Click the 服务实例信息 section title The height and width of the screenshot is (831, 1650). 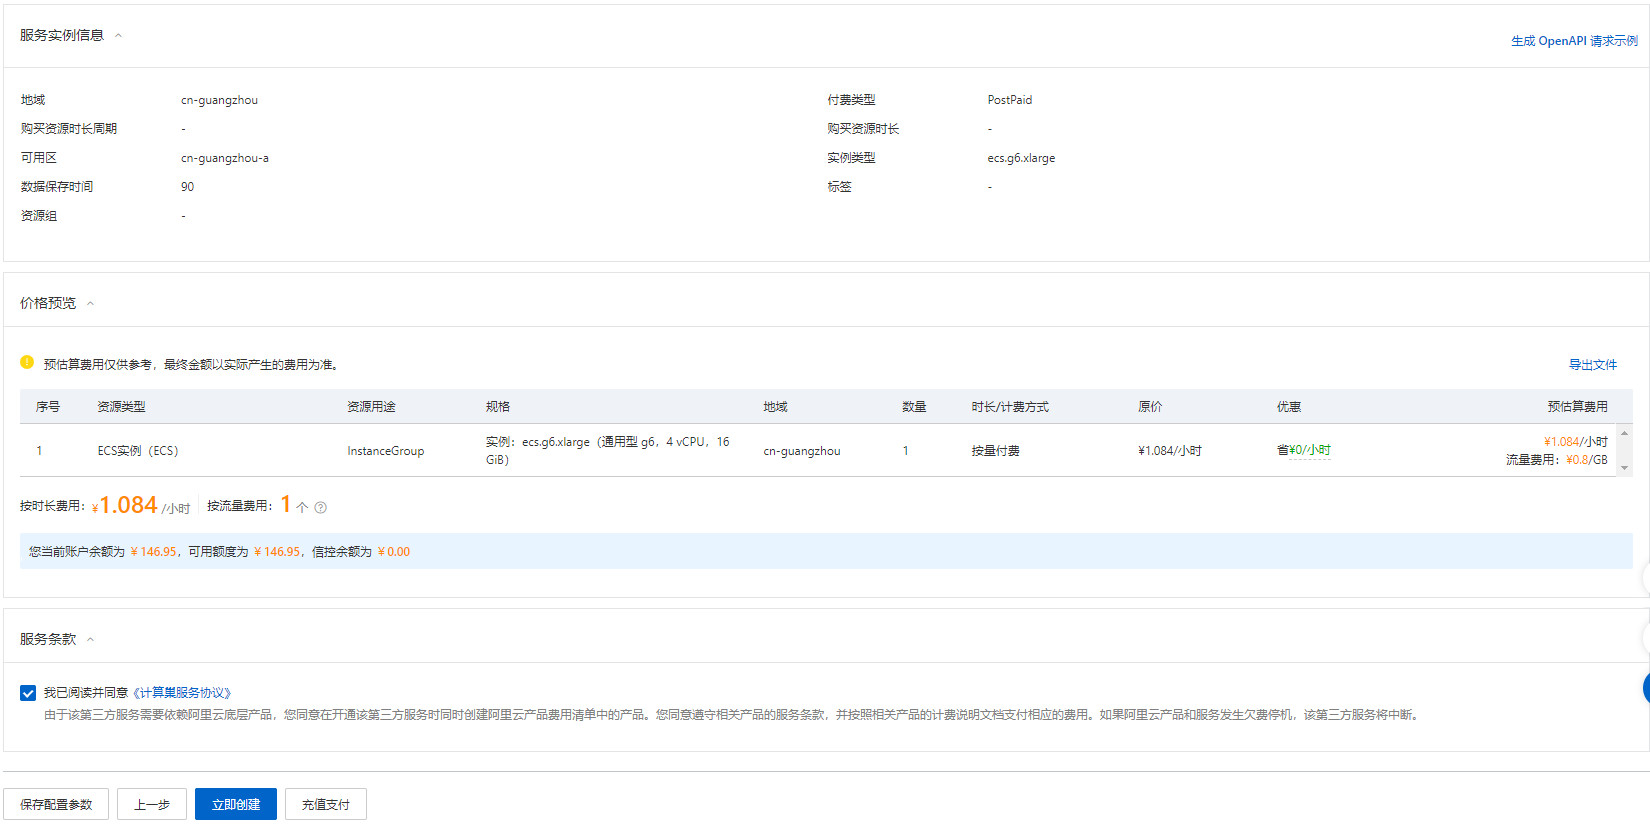click(x=62, y=35)
